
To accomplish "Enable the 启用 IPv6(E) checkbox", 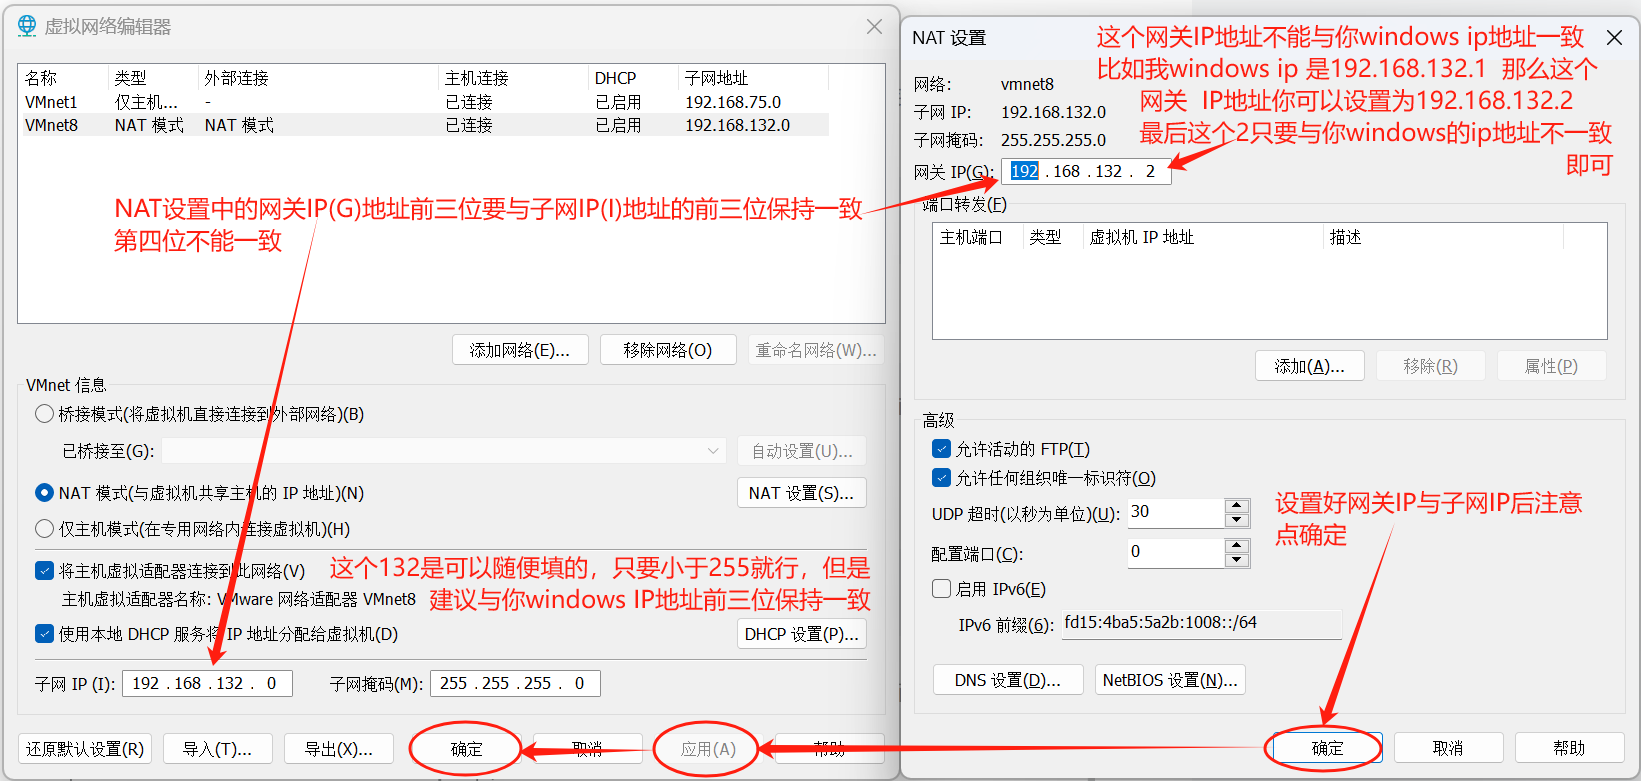I will tap(941, 589).
